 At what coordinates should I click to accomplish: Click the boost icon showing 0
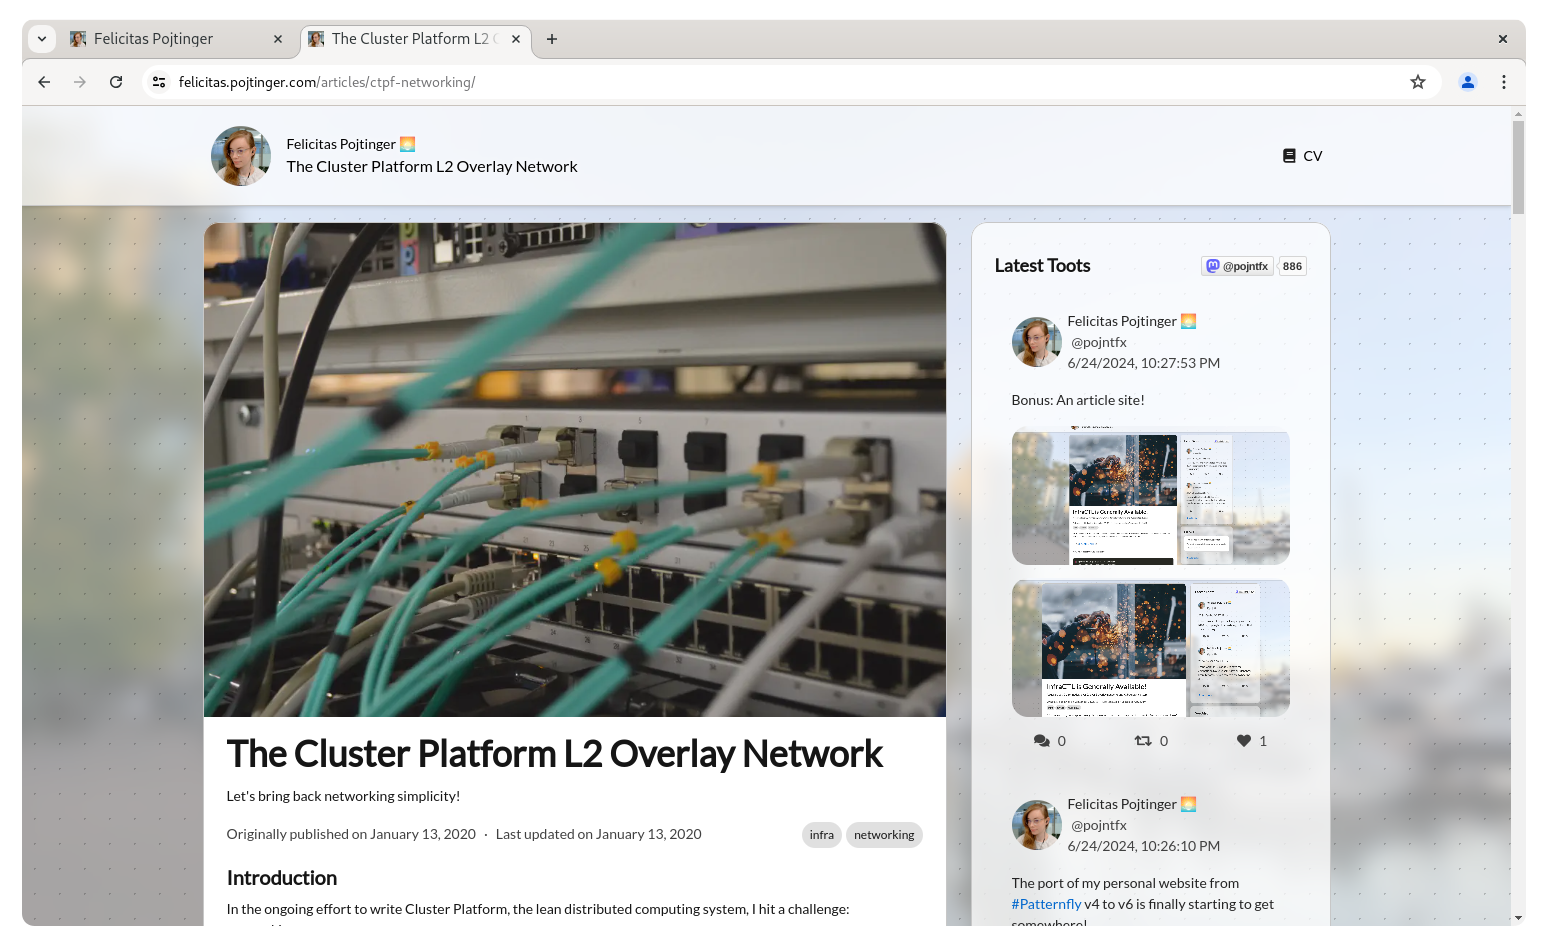(1143, 741)
